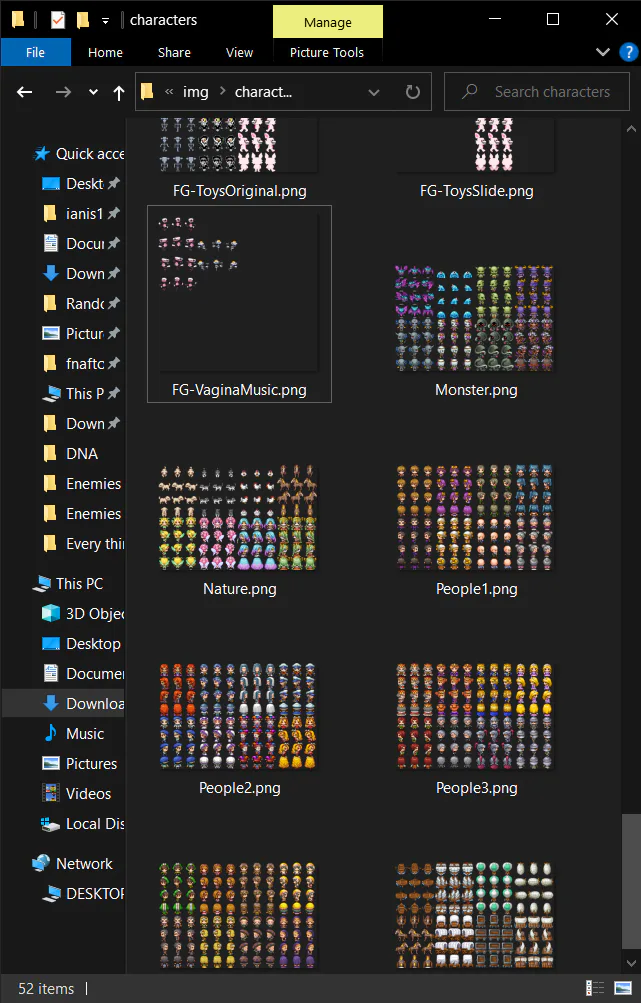Image resolution: width=641 pixels, height=1003 pixels.
Task: Refresh the characters folder view
Action: [413, 92]
